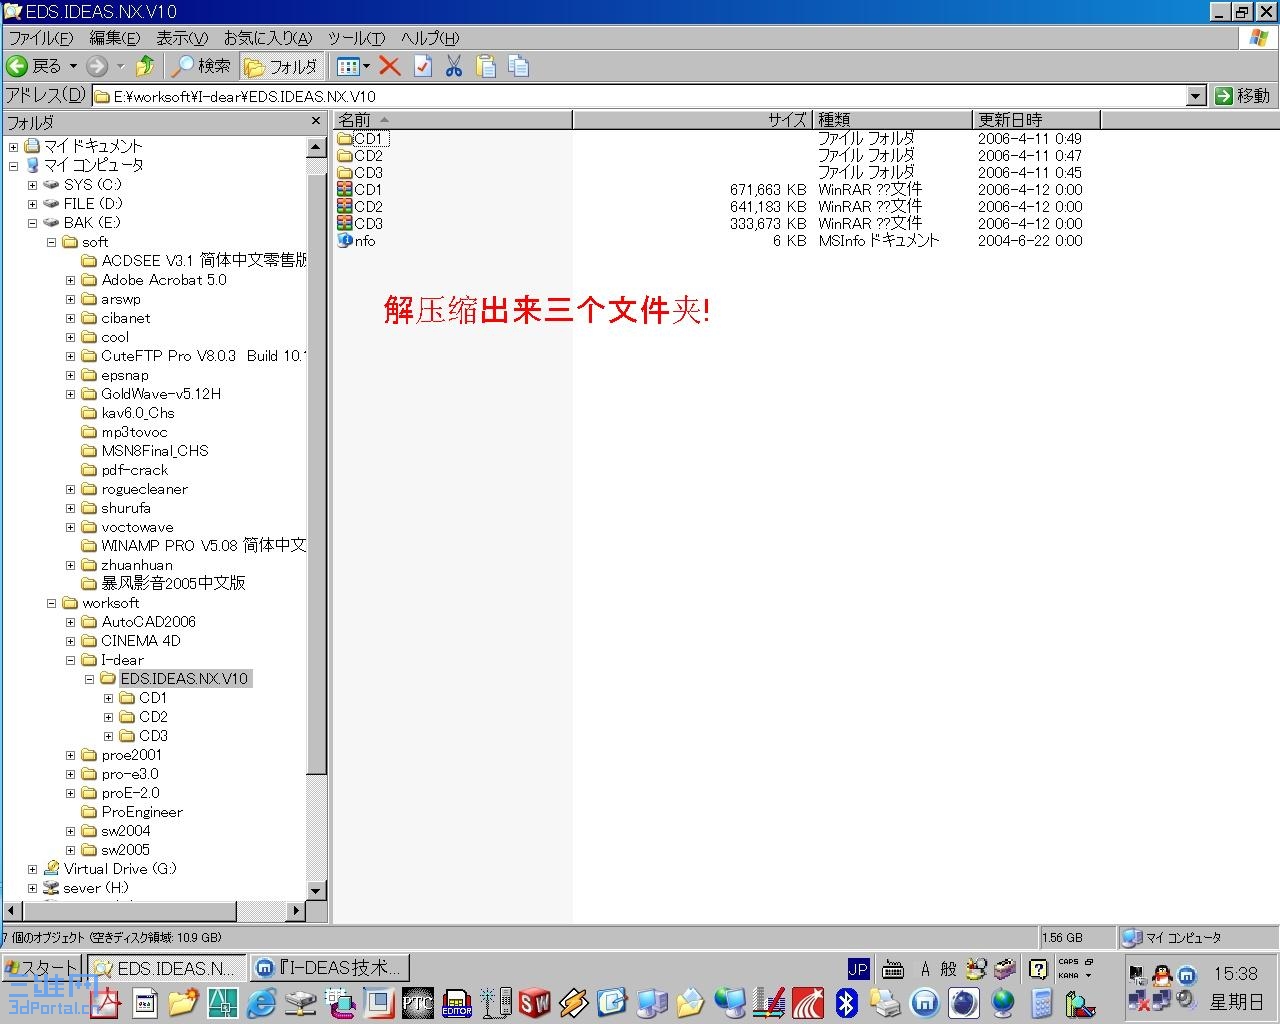The image size is (1280, 1024).
Task: Open the Back button history dropdown arrow
Action: 73,66
